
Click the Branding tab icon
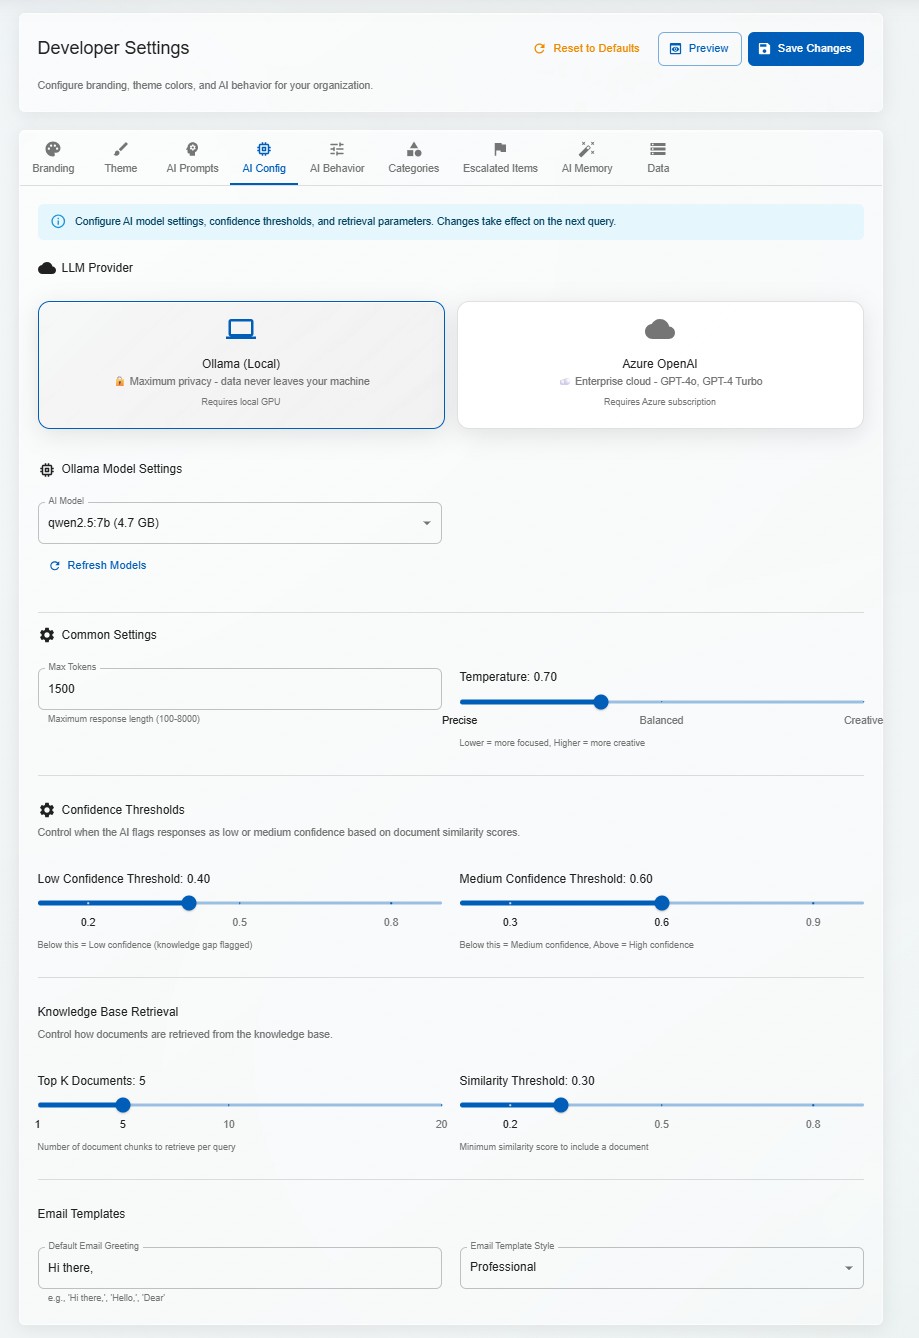point(53,148)
